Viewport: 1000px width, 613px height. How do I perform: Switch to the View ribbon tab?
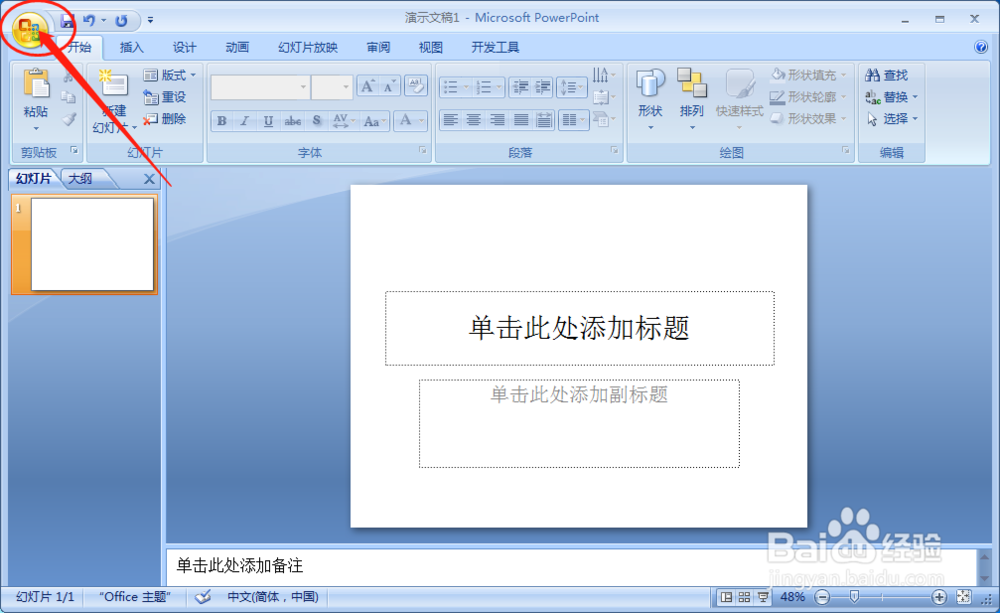point(430,47)
